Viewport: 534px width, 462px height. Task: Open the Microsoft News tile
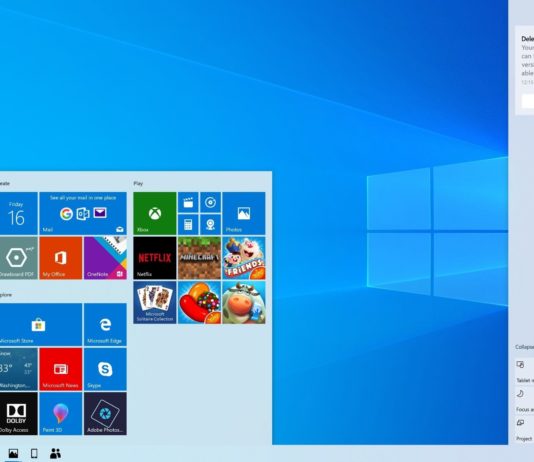[x=61, y=369]
